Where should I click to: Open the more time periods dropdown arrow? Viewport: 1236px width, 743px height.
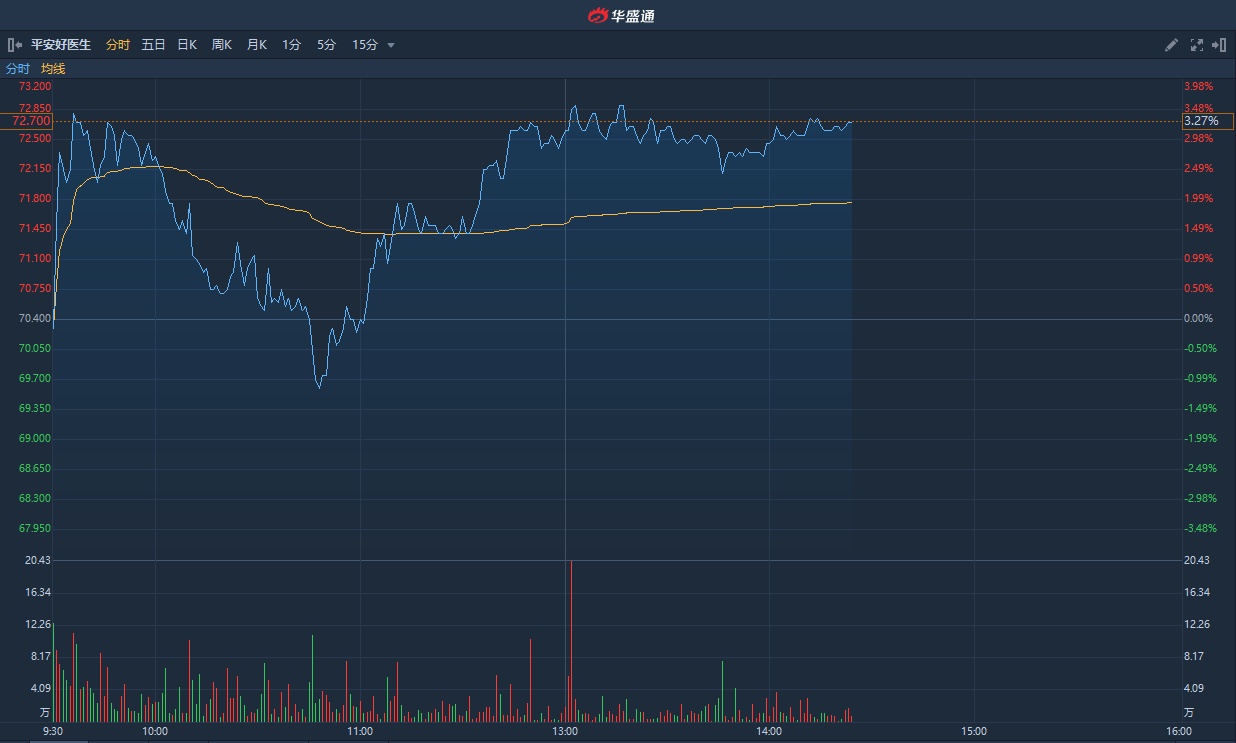[391, 45]
